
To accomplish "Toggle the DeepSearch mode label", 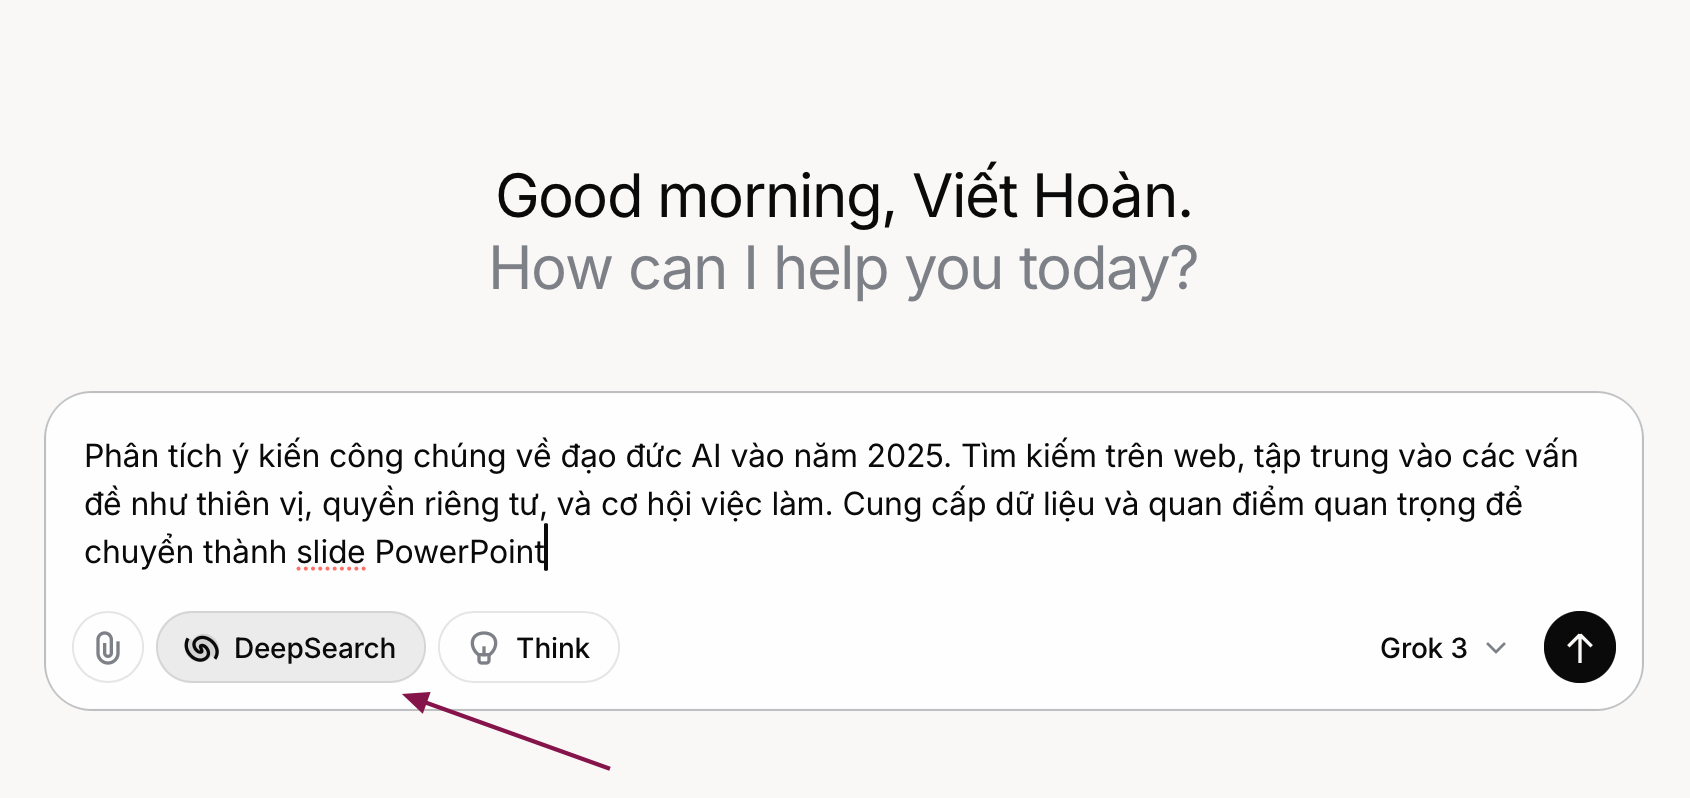I will click(x=315, y=649).
